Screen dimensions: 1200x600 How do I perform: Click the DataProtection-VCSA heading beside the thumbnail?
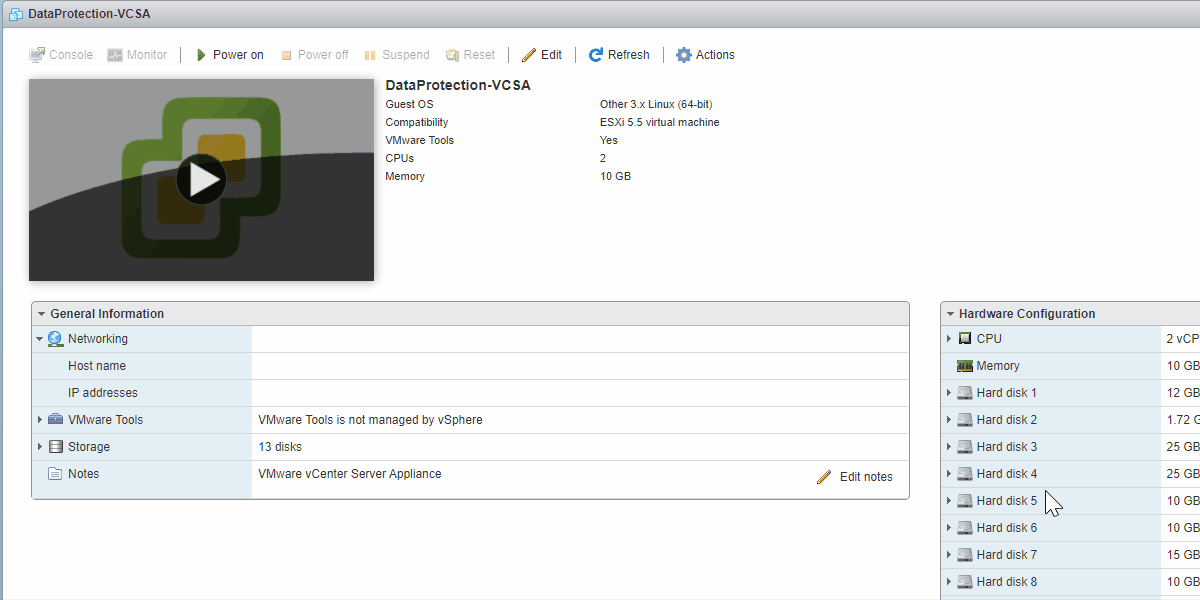[x=458, y=85]
